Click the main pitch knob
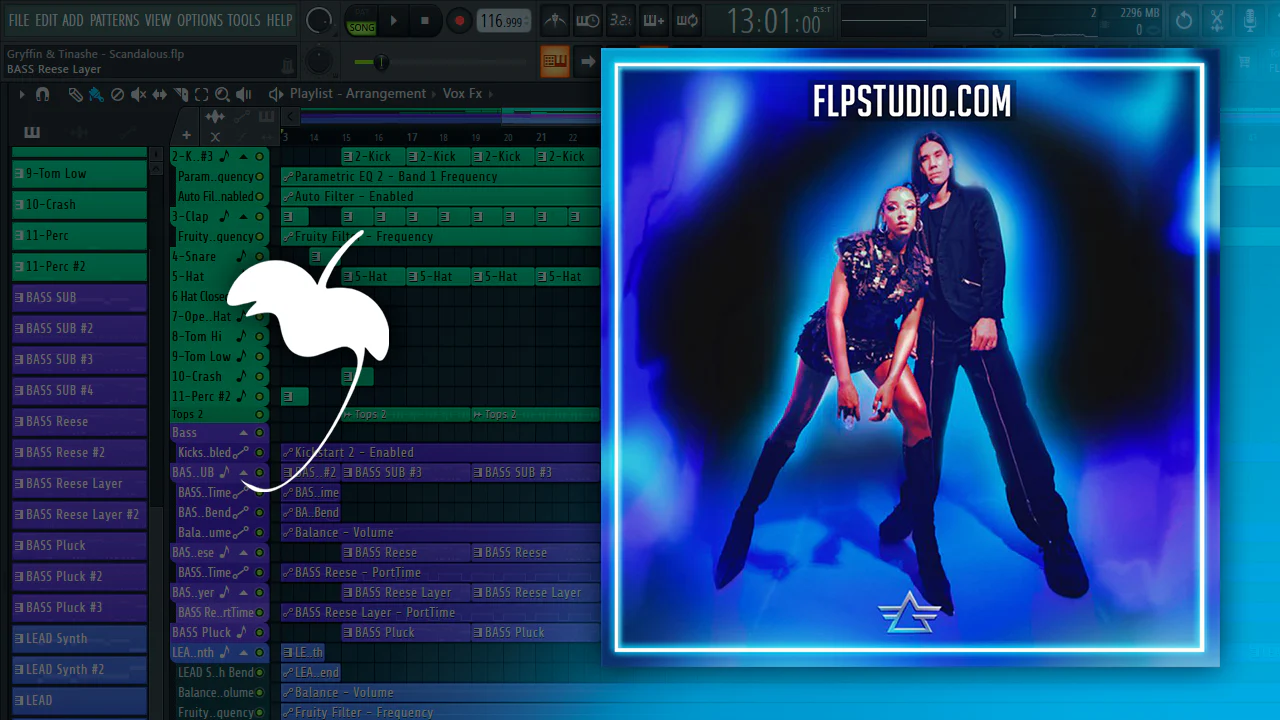This screenshot has height=720, width=1280. (319, 61)
